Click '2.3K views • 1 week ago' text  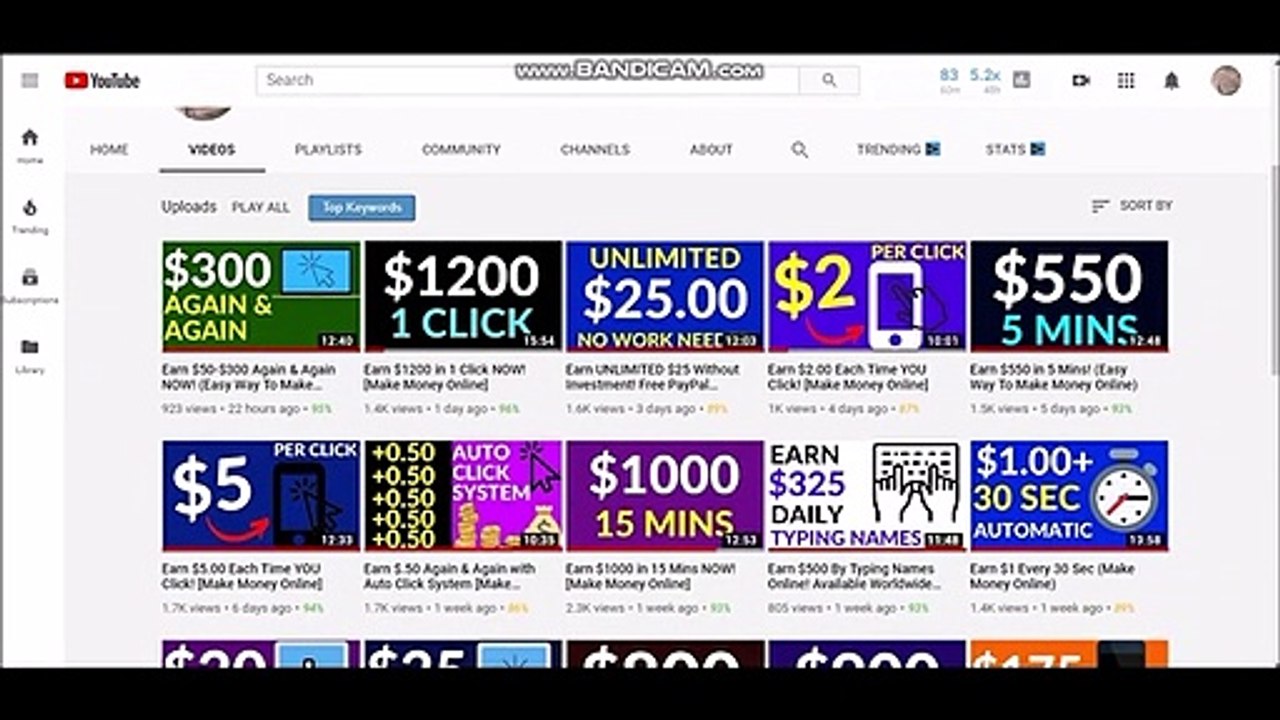pos(635,608)
